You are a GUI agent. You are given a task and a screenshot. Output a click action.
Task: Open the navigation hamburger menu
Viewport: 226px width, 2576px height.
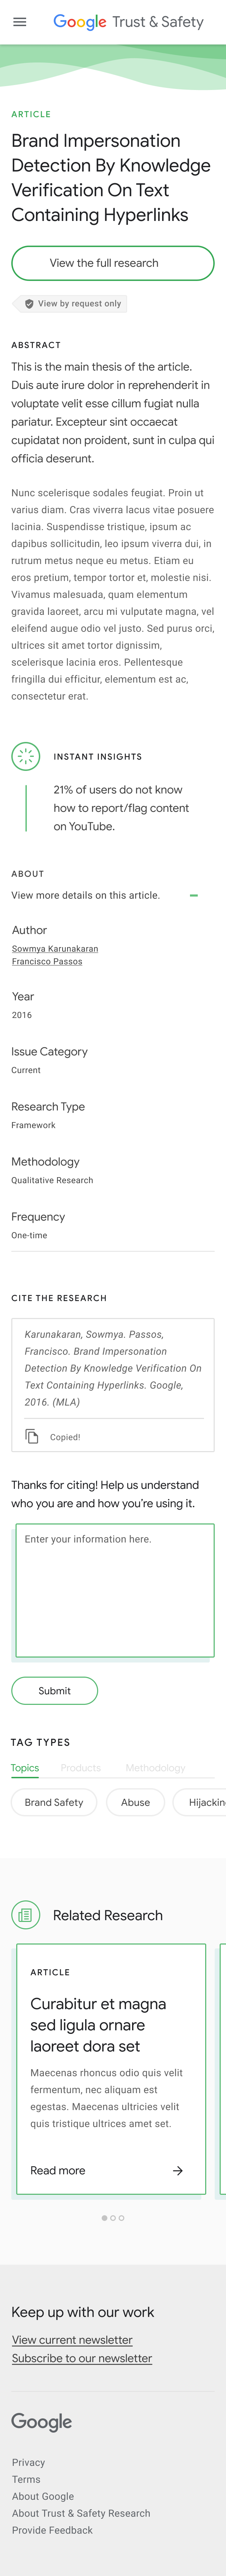pyautogui.click(x=20, y=22)
